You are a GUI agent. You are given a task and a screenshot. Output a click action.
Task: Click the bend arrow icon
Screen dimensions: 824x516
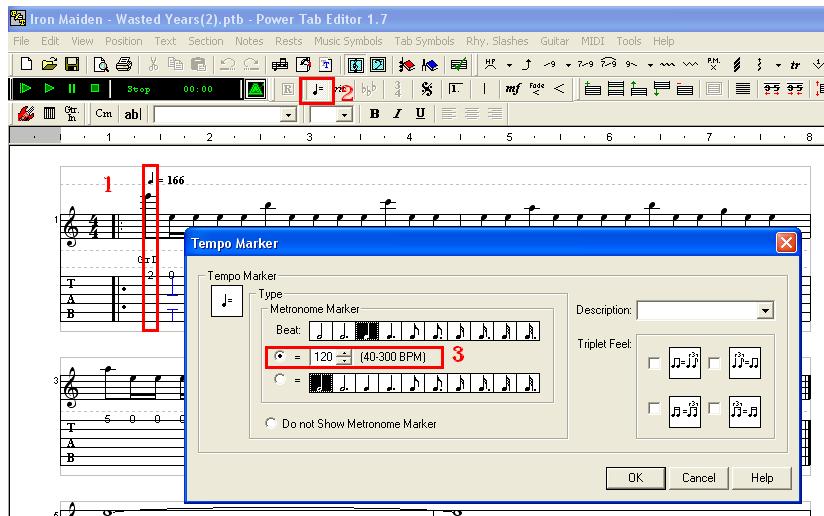click(x=527, y=65)
